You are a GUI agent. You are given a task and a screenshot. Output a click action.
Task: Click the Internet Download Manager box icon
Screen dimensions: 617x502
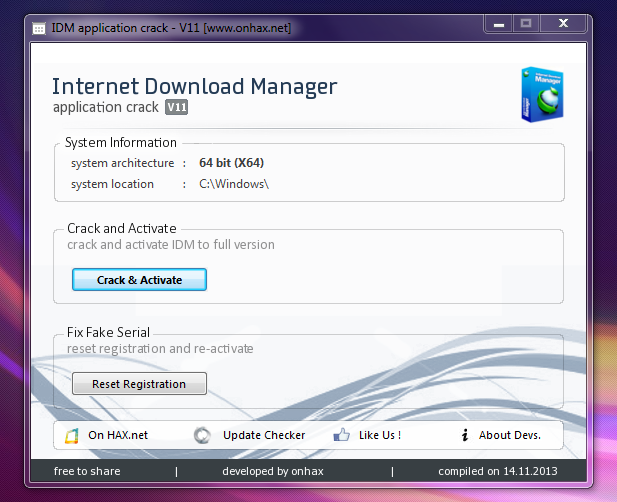point(542,94)
